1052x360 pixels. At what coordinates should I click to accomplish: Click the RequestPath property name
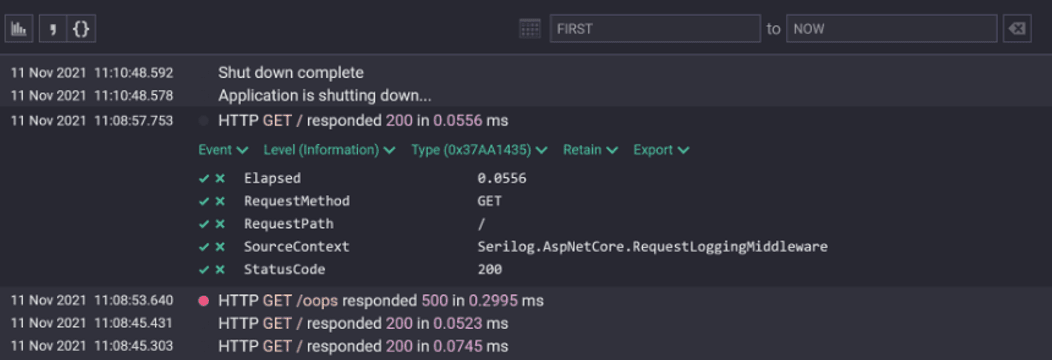coord(288,225)
